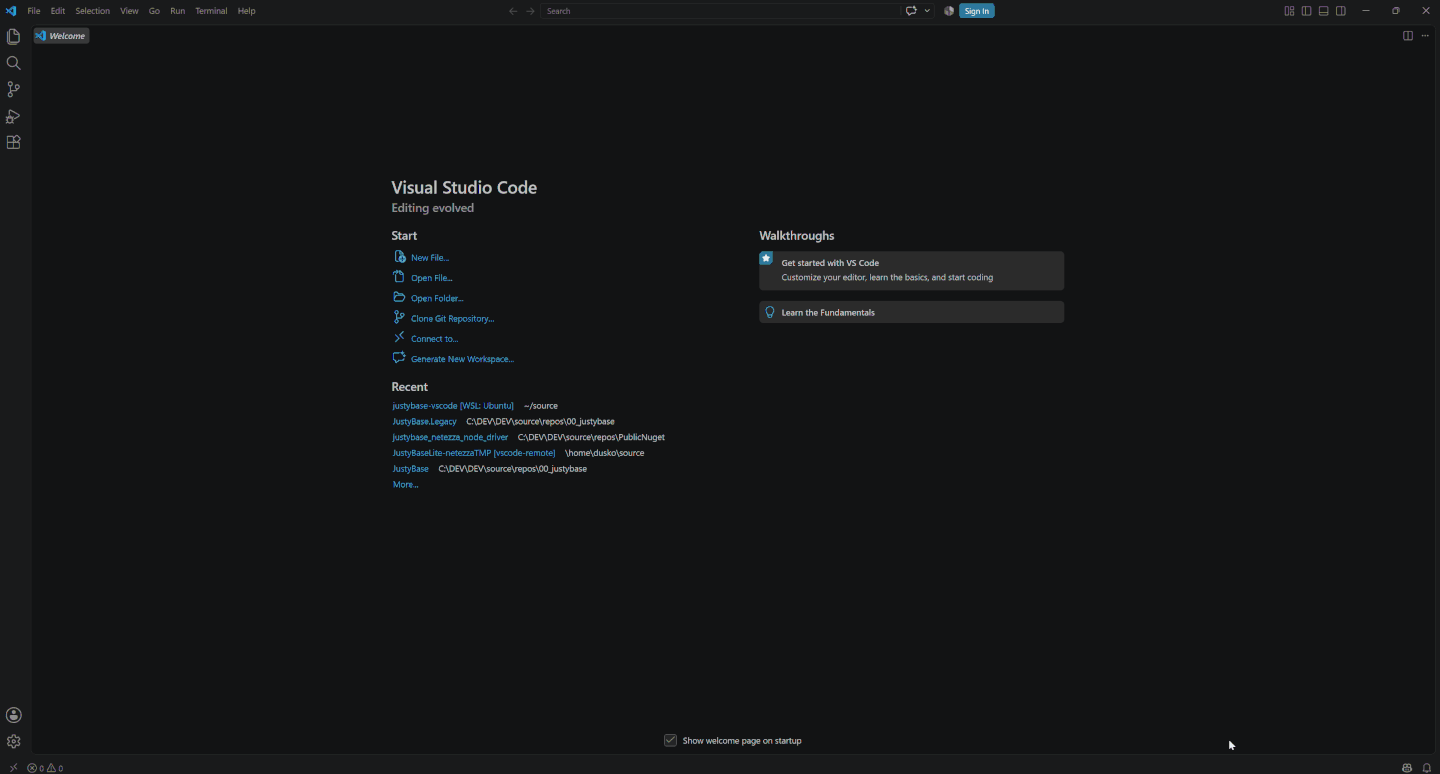The width and height of the screenshot is (1440, 774).
Task: Open the Customize Layout icon
Action: [1289, 11]
